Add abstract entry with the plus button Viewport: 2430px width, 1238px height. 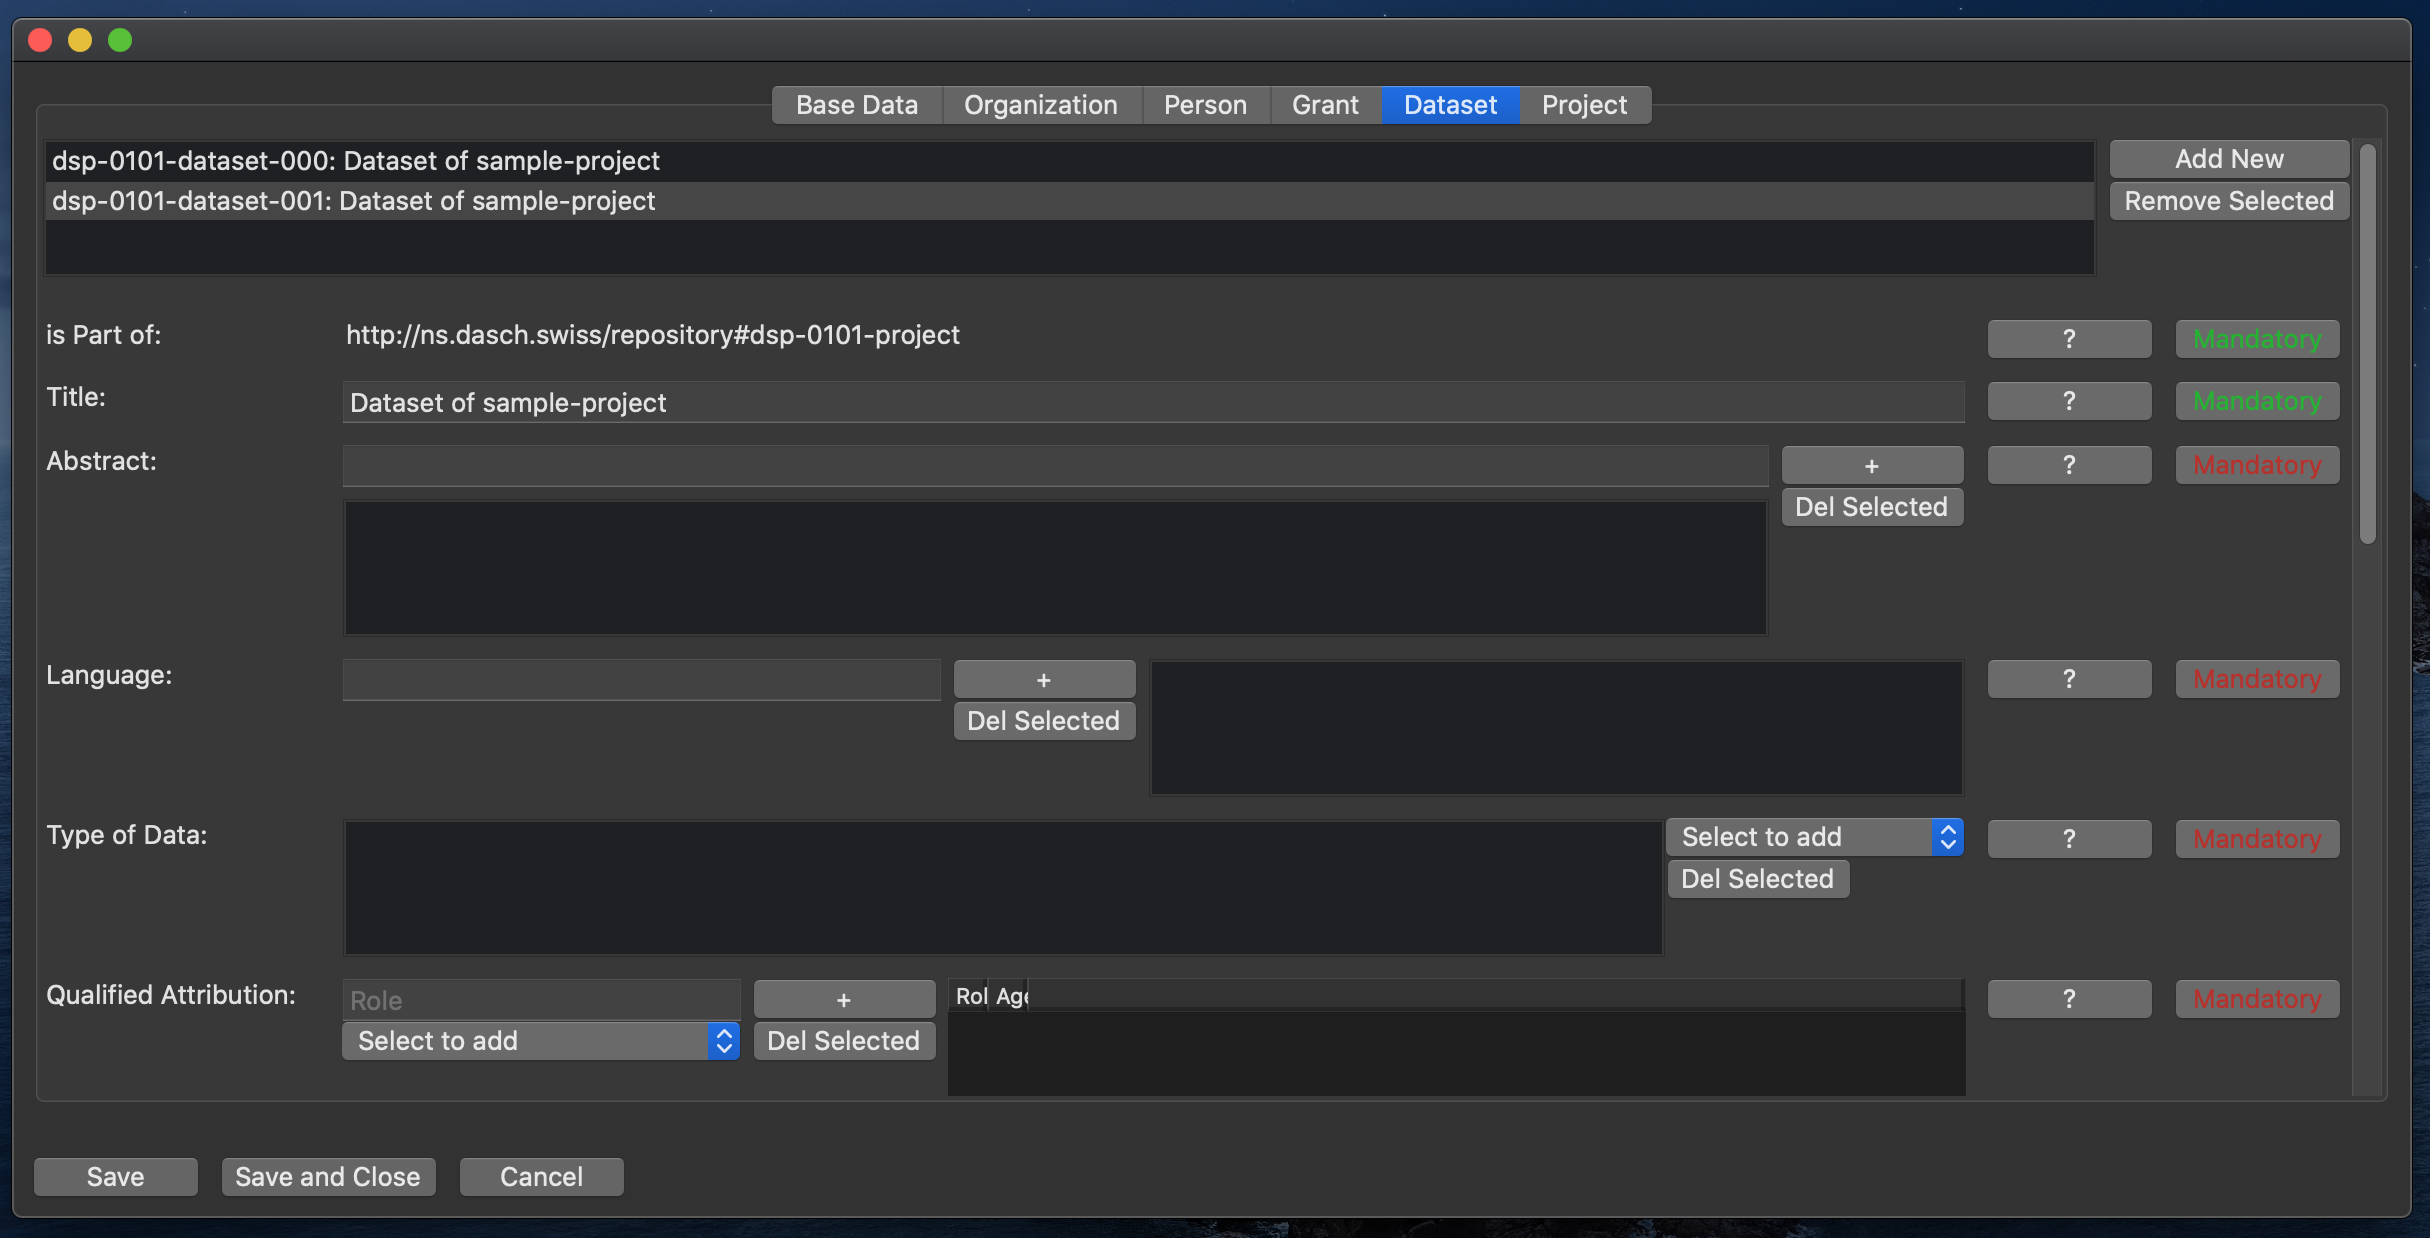(x=1872, y=465)
